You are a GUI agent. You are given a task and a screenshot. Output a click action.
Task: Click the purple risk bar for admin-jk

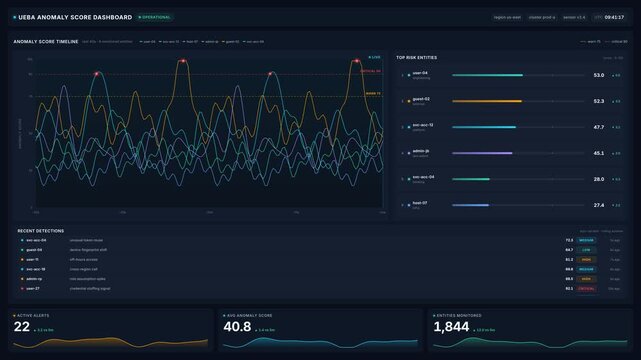[482, 153]
